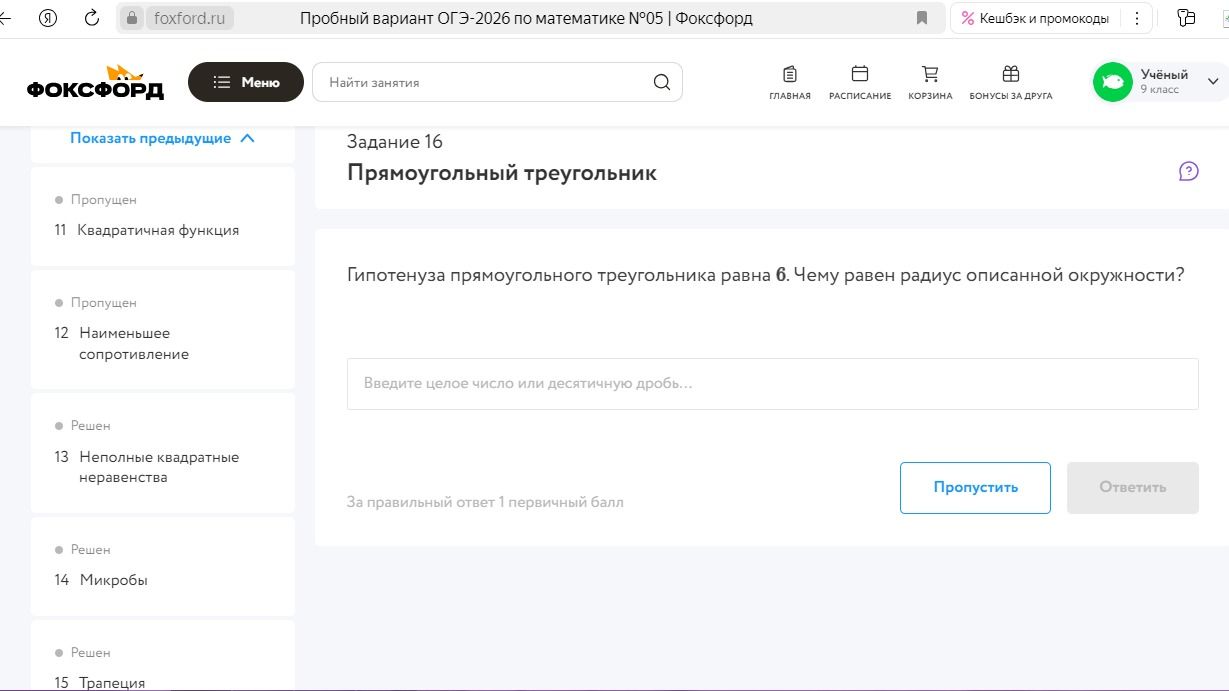Select task 11 Квадратичная функция
The width and height of the screenshot is (1229, 691).
coord(163,217)
